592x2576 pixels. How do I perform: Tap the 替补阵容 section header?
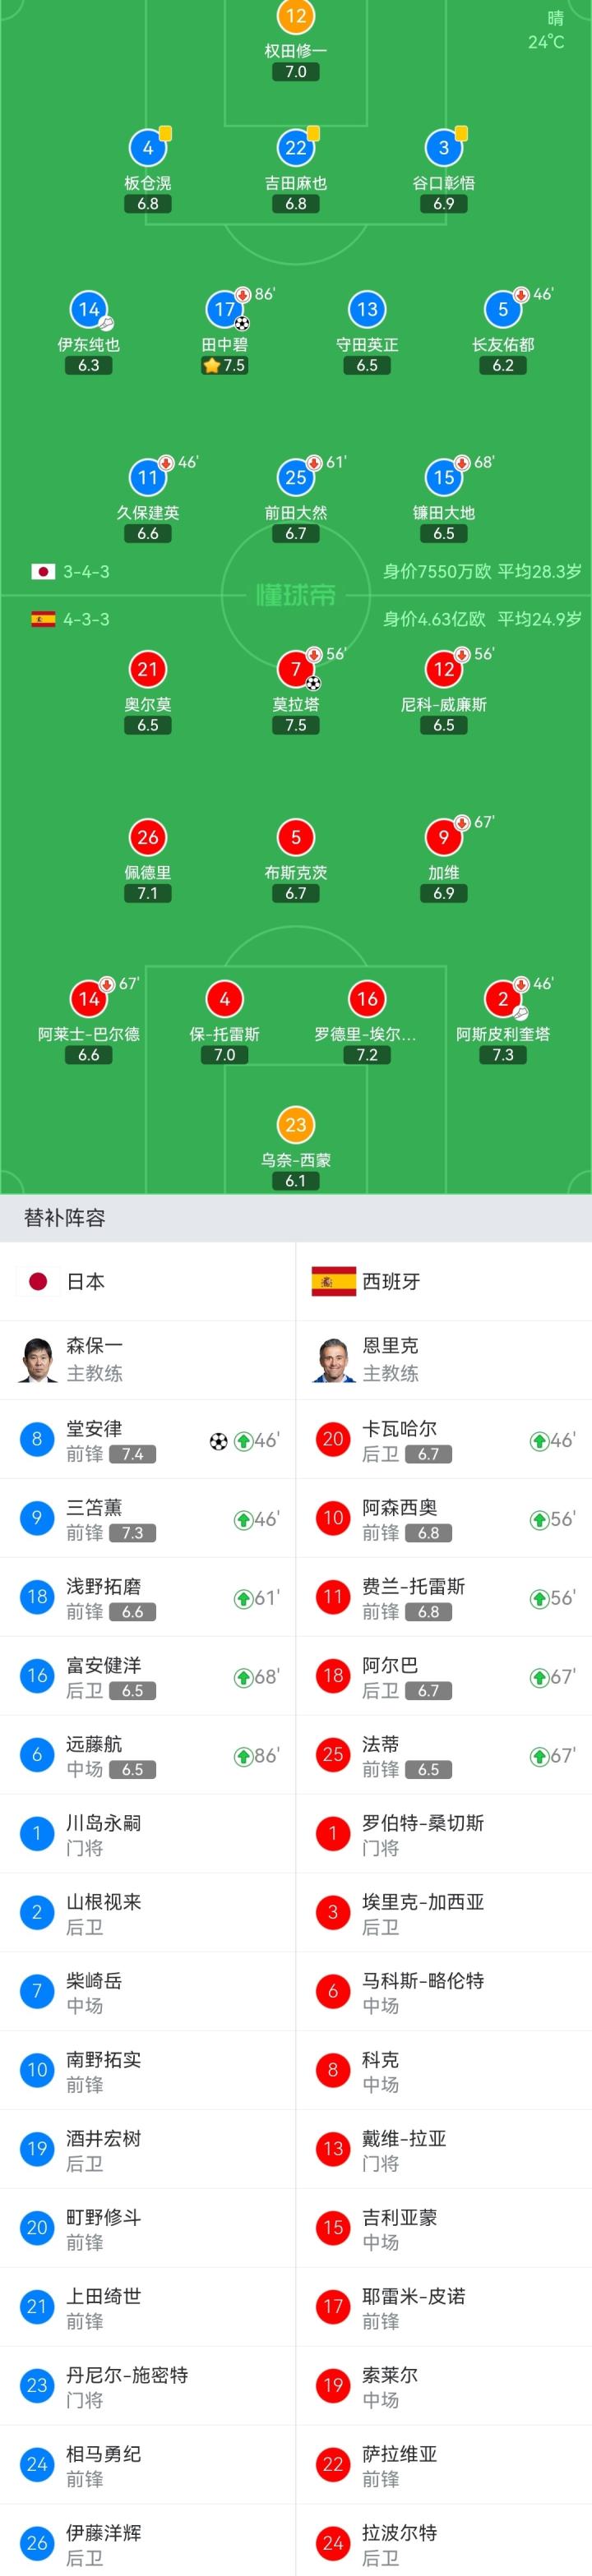[65, 1218]
